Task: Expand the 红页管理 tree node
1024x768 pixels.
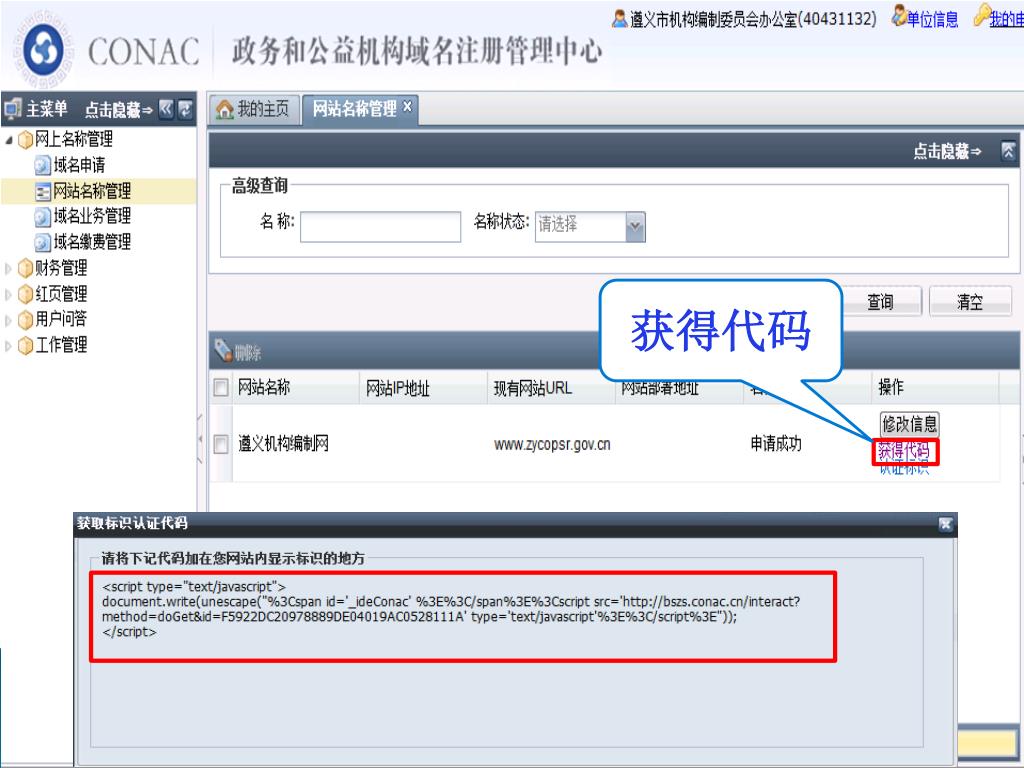Action: (8, 294)
